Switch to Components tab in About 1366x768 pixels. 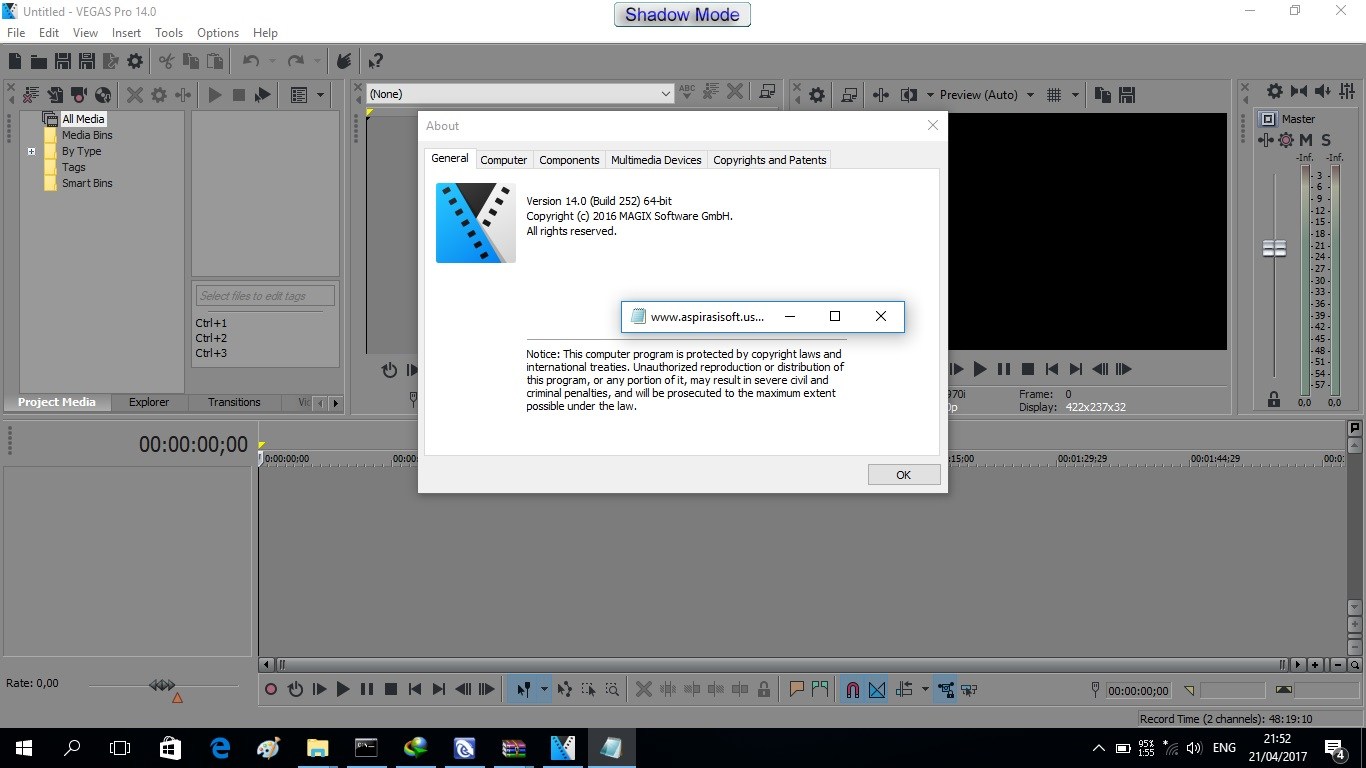569,160
